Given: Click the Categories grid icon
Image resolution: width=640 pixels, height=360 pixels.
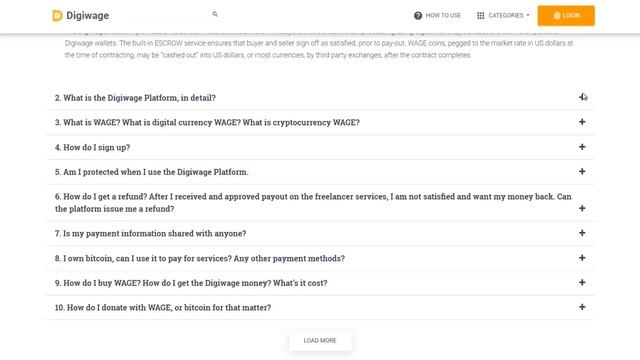Looking at the screenshot, I should click(x=480, y=16).
